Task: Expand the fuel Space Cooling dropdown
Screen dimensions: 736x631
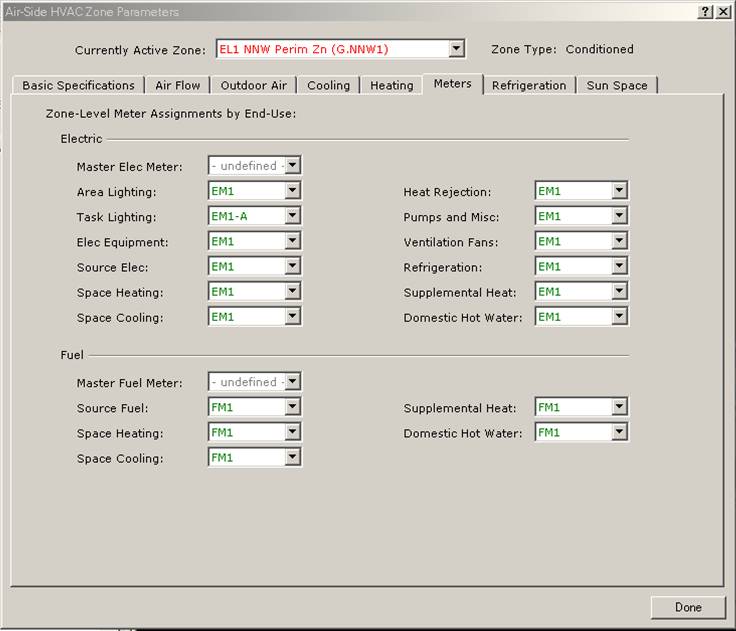Action: pyautogui.click(x=292, y=458)
